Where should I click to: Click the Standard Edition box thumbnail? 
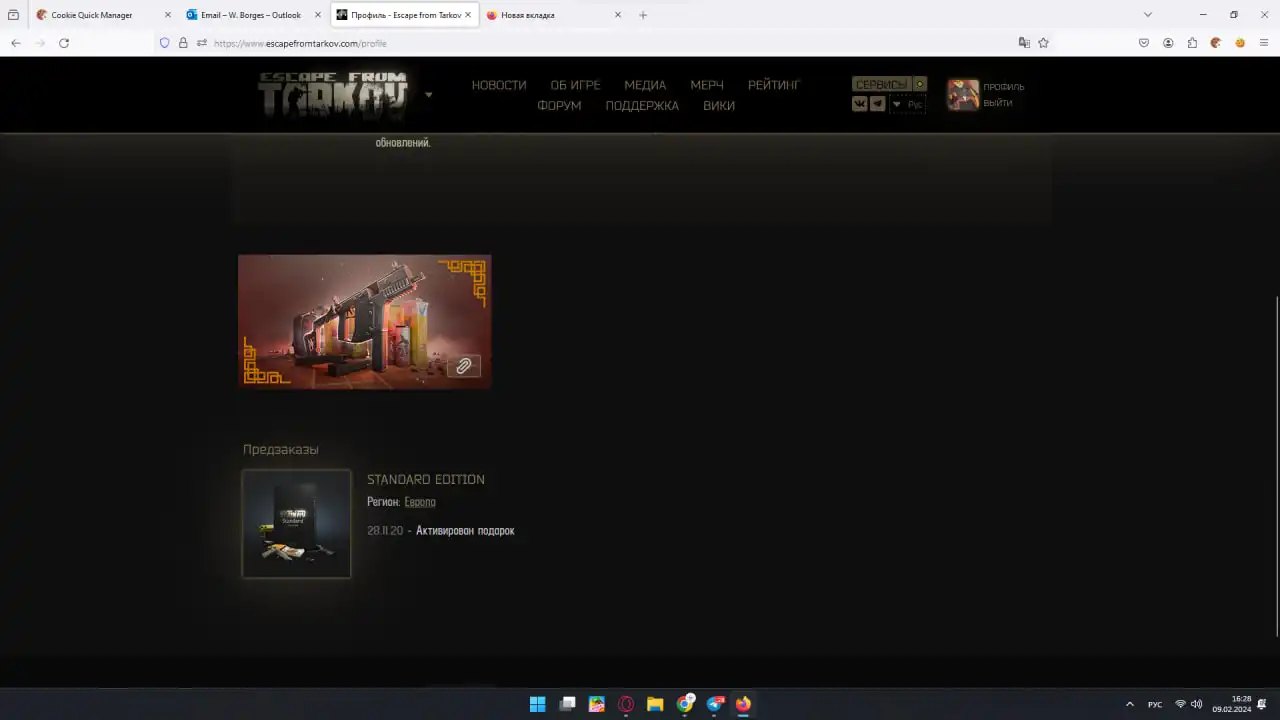[x=296, y=523]
